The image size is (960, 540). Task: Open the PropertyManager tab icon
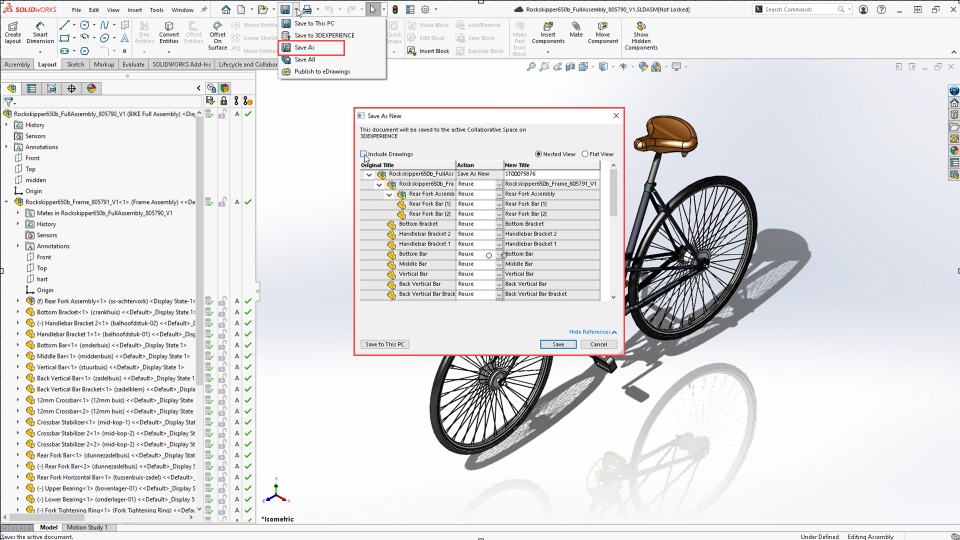coord(31,88)
